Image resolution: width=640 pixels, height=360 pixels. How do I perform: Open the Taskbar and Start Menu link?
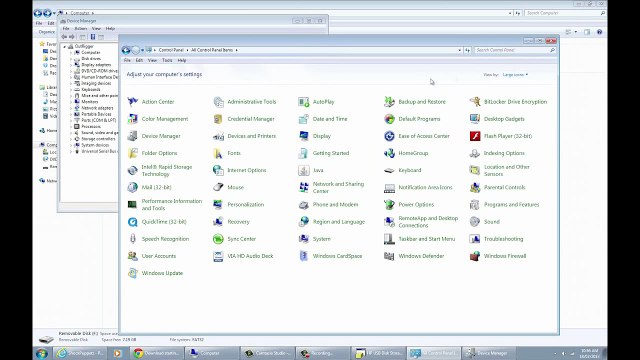point(427,239)
